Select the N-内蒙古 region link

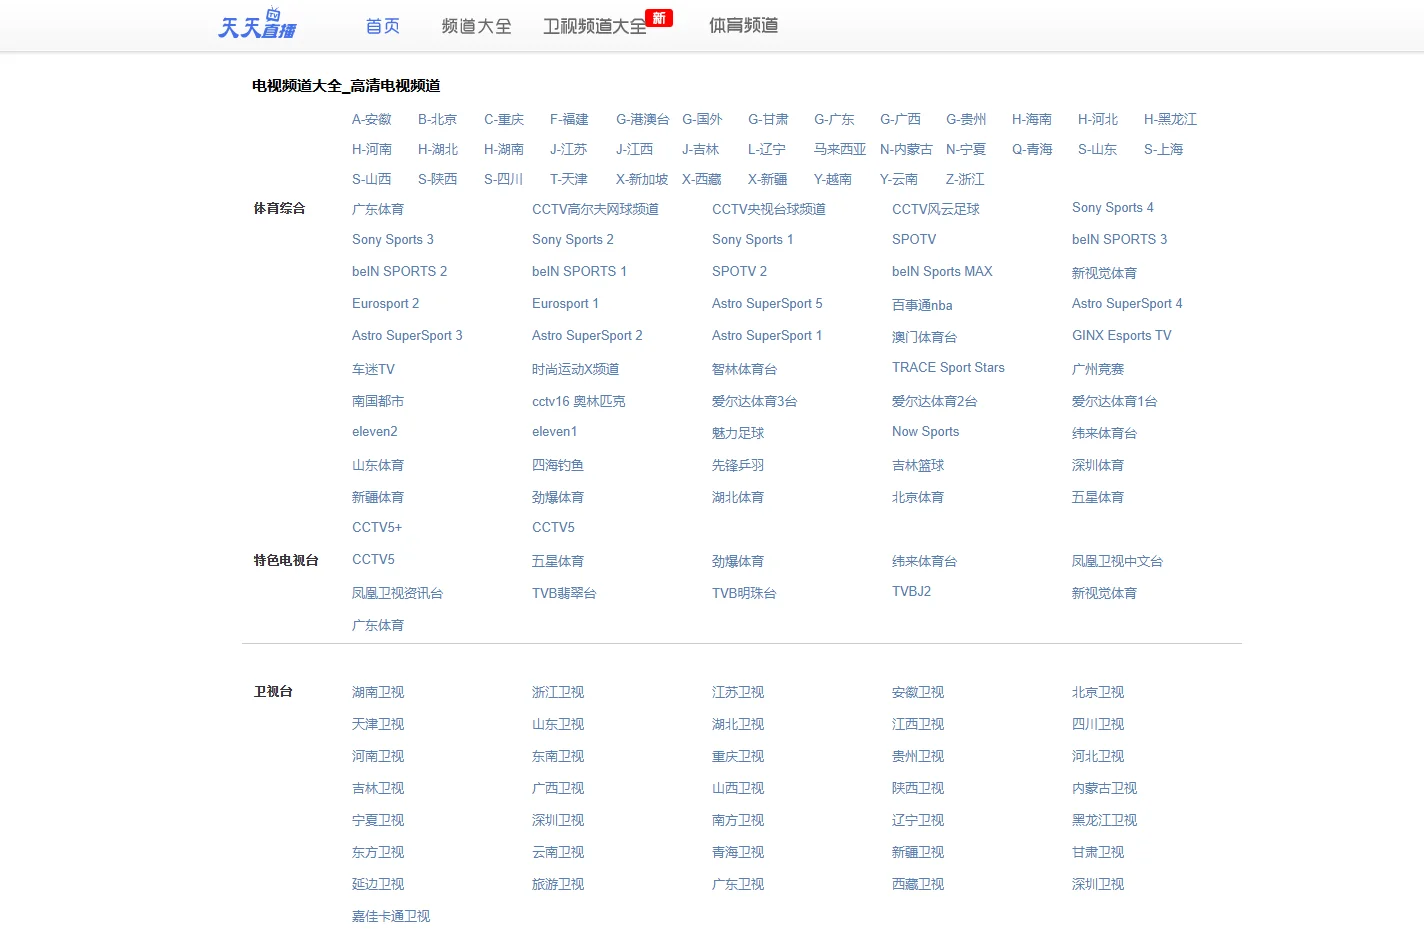tap(906, 149)
